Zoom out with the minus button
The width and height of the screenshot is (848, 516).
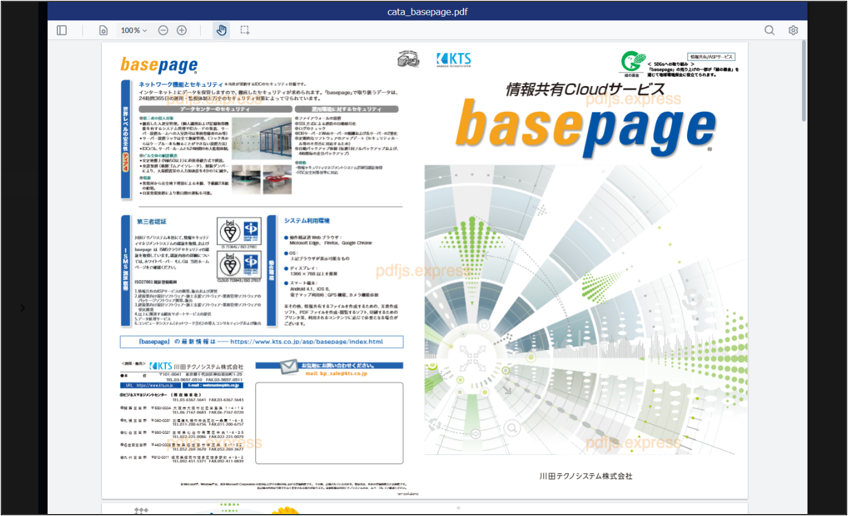pos(163,30)
